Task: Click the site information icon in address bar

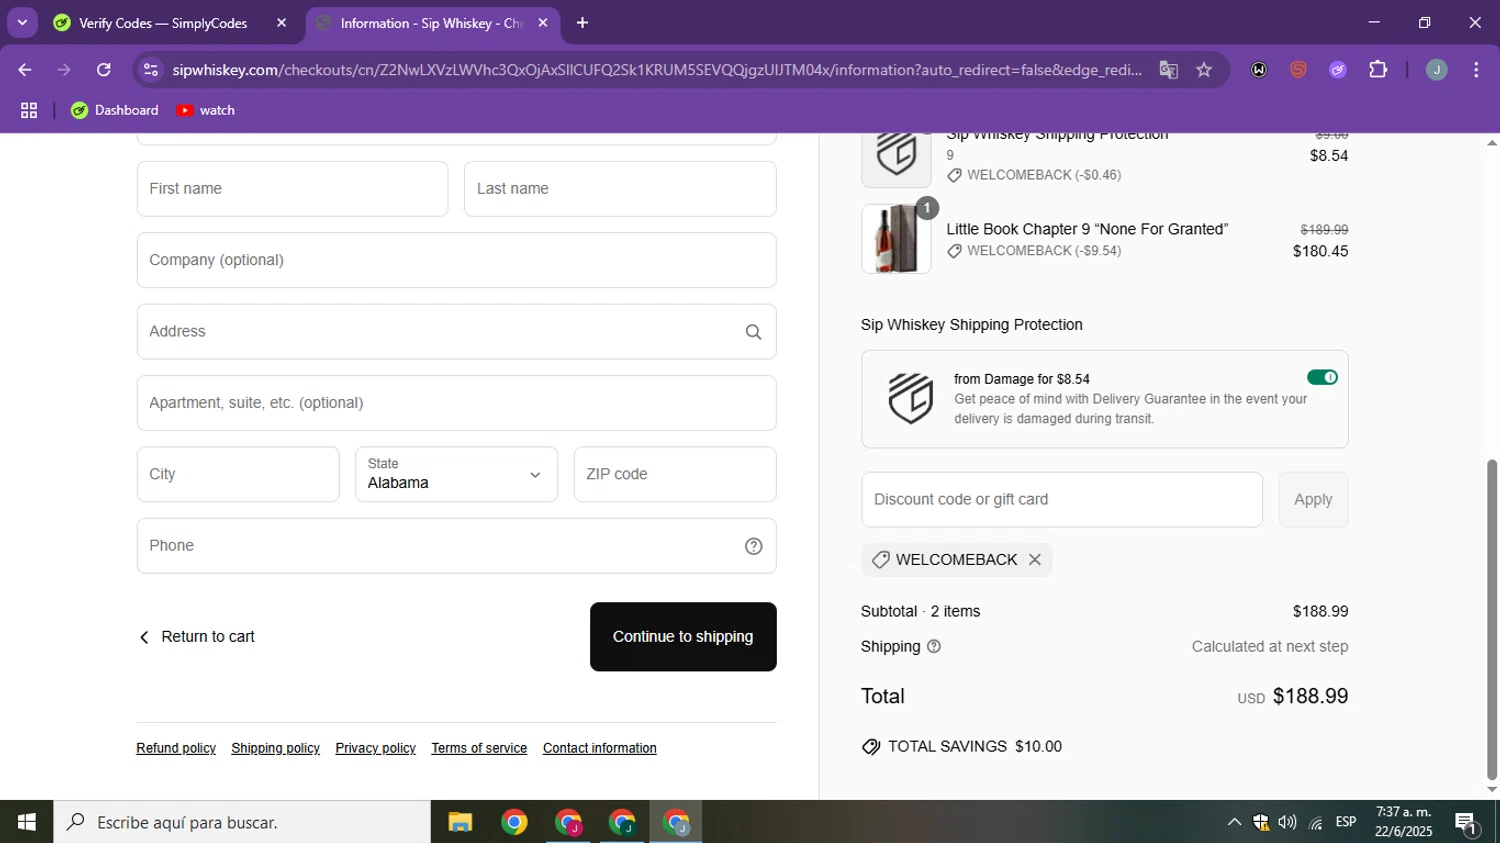Action: pyautogui.click(x=151, y=70)
